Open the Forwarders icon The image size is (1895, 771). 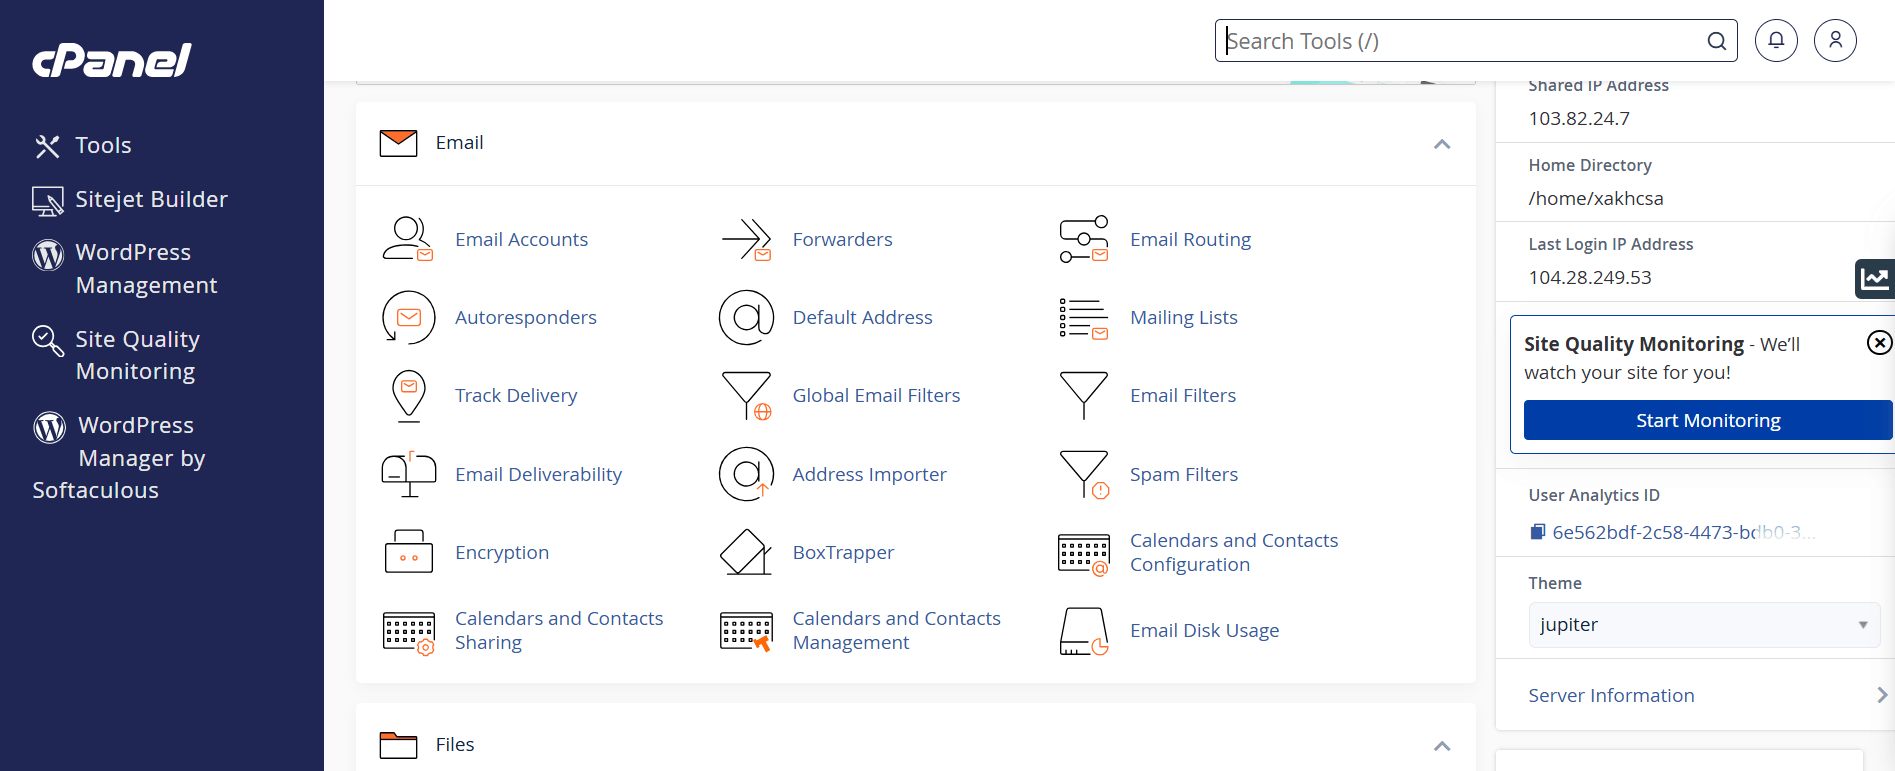(746, 240)
